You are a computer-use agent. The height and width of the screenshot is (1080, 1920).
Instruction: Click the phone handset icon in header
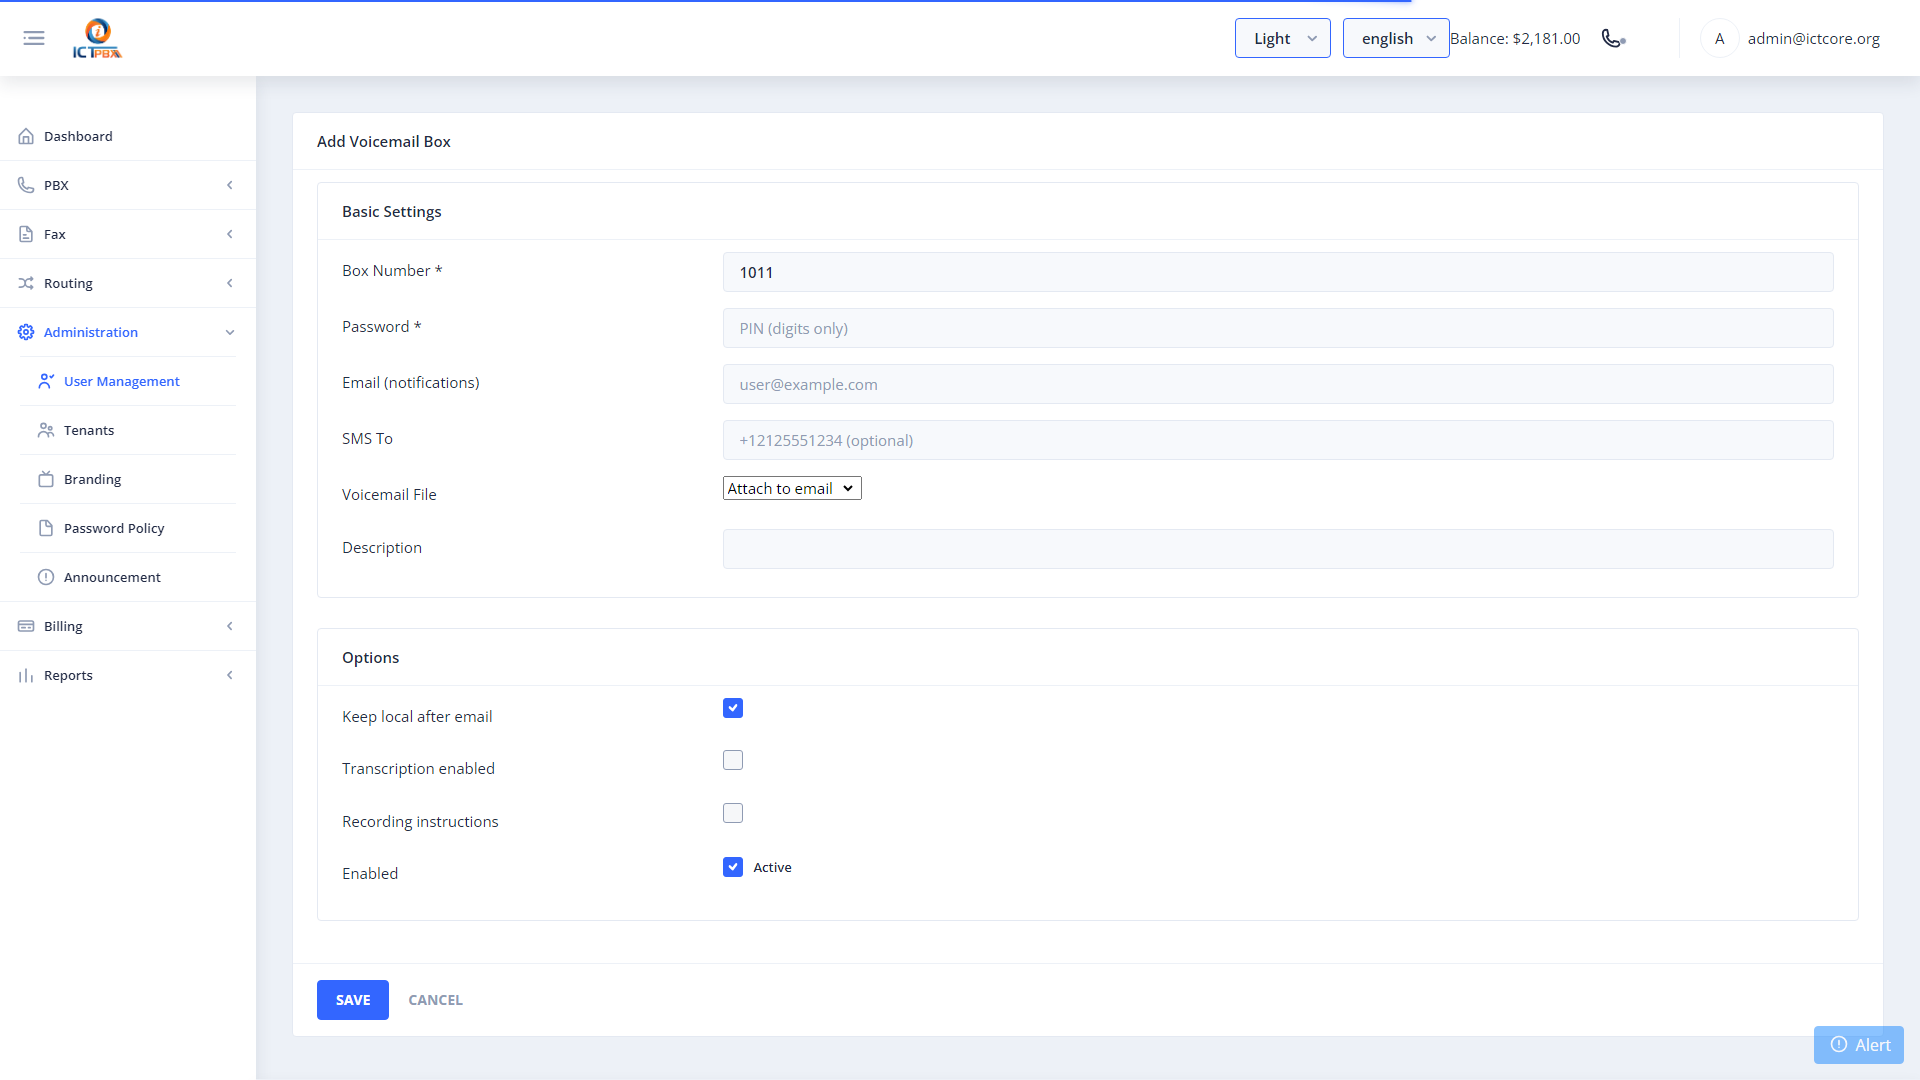click(1612, 38)
